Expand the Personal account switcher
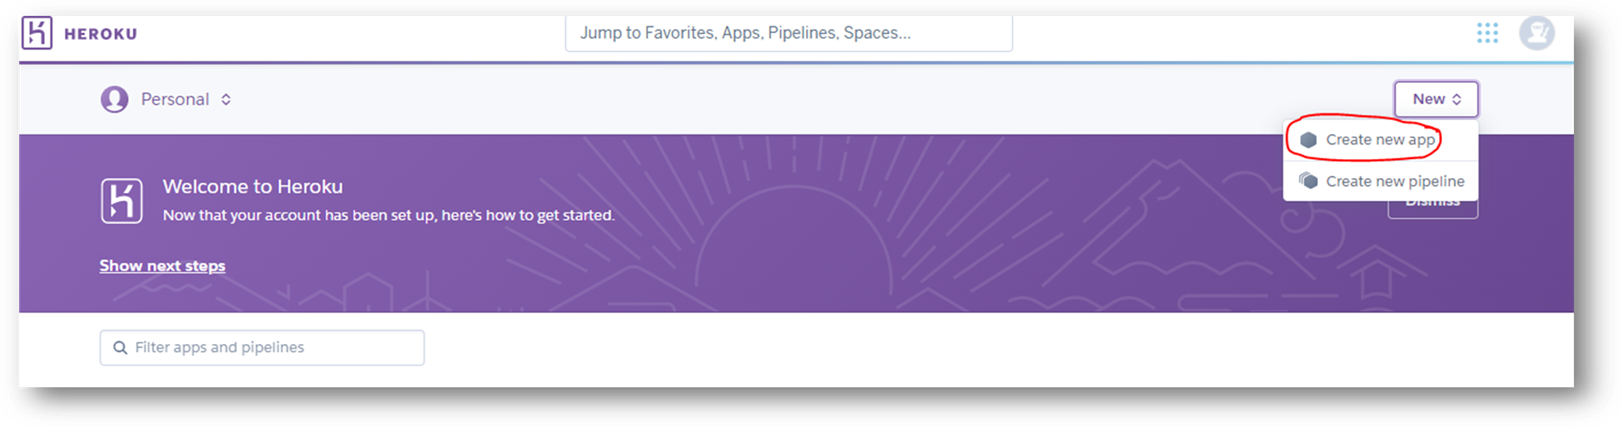Image resolution: width=1622 pixels, height=427 pixels. (x=167, y=99)
